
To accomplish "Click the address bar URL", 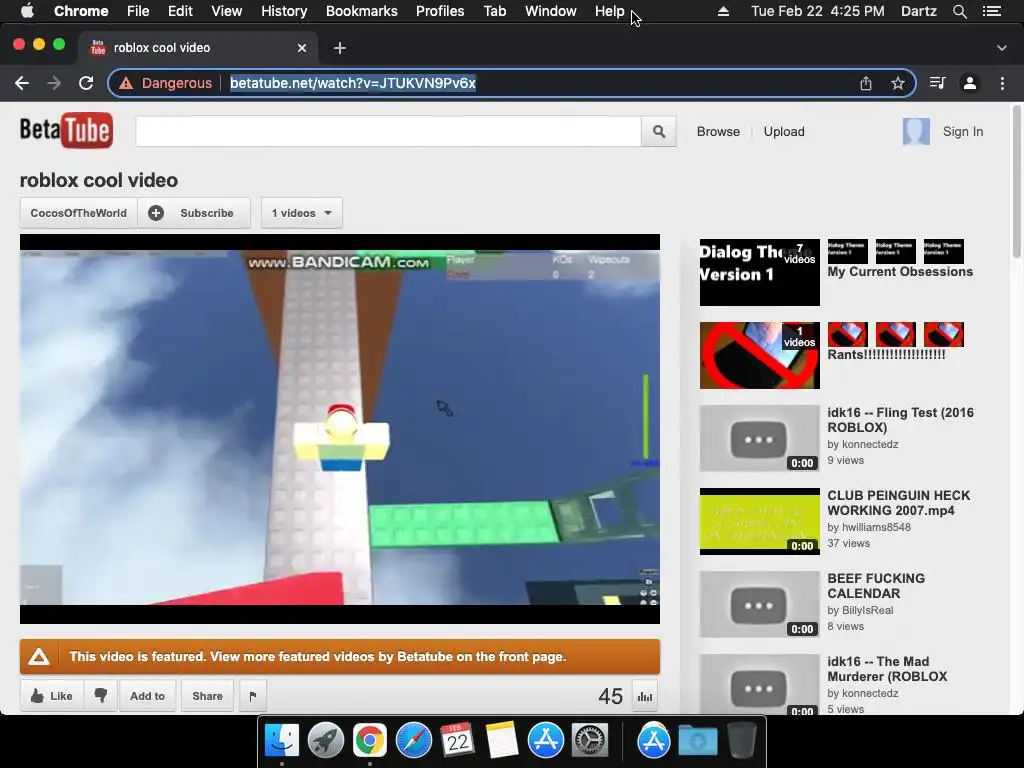I will [353, 83].
